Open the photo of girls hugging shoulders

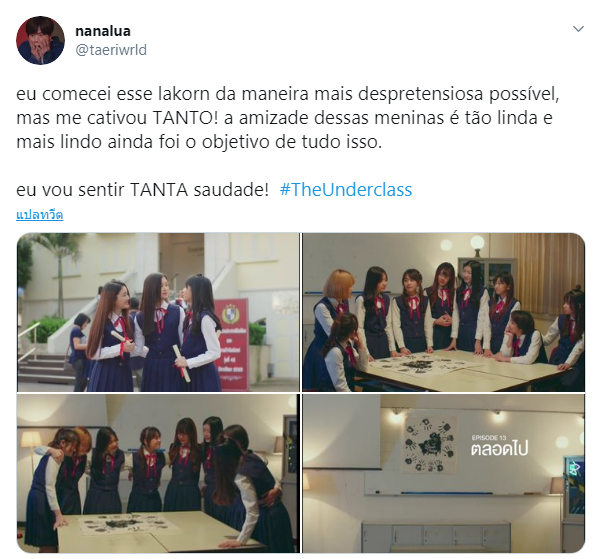pyautogui.click(x=158, y=473)
